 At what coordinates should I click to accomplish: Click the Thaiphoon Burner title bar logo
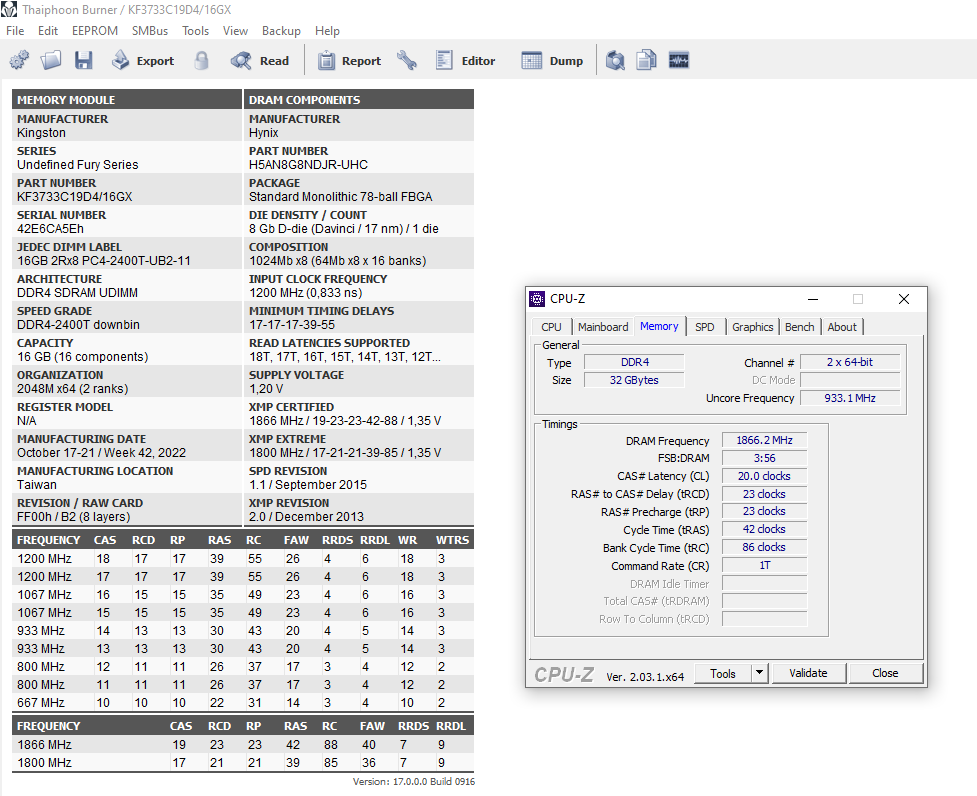click(9, 9)
